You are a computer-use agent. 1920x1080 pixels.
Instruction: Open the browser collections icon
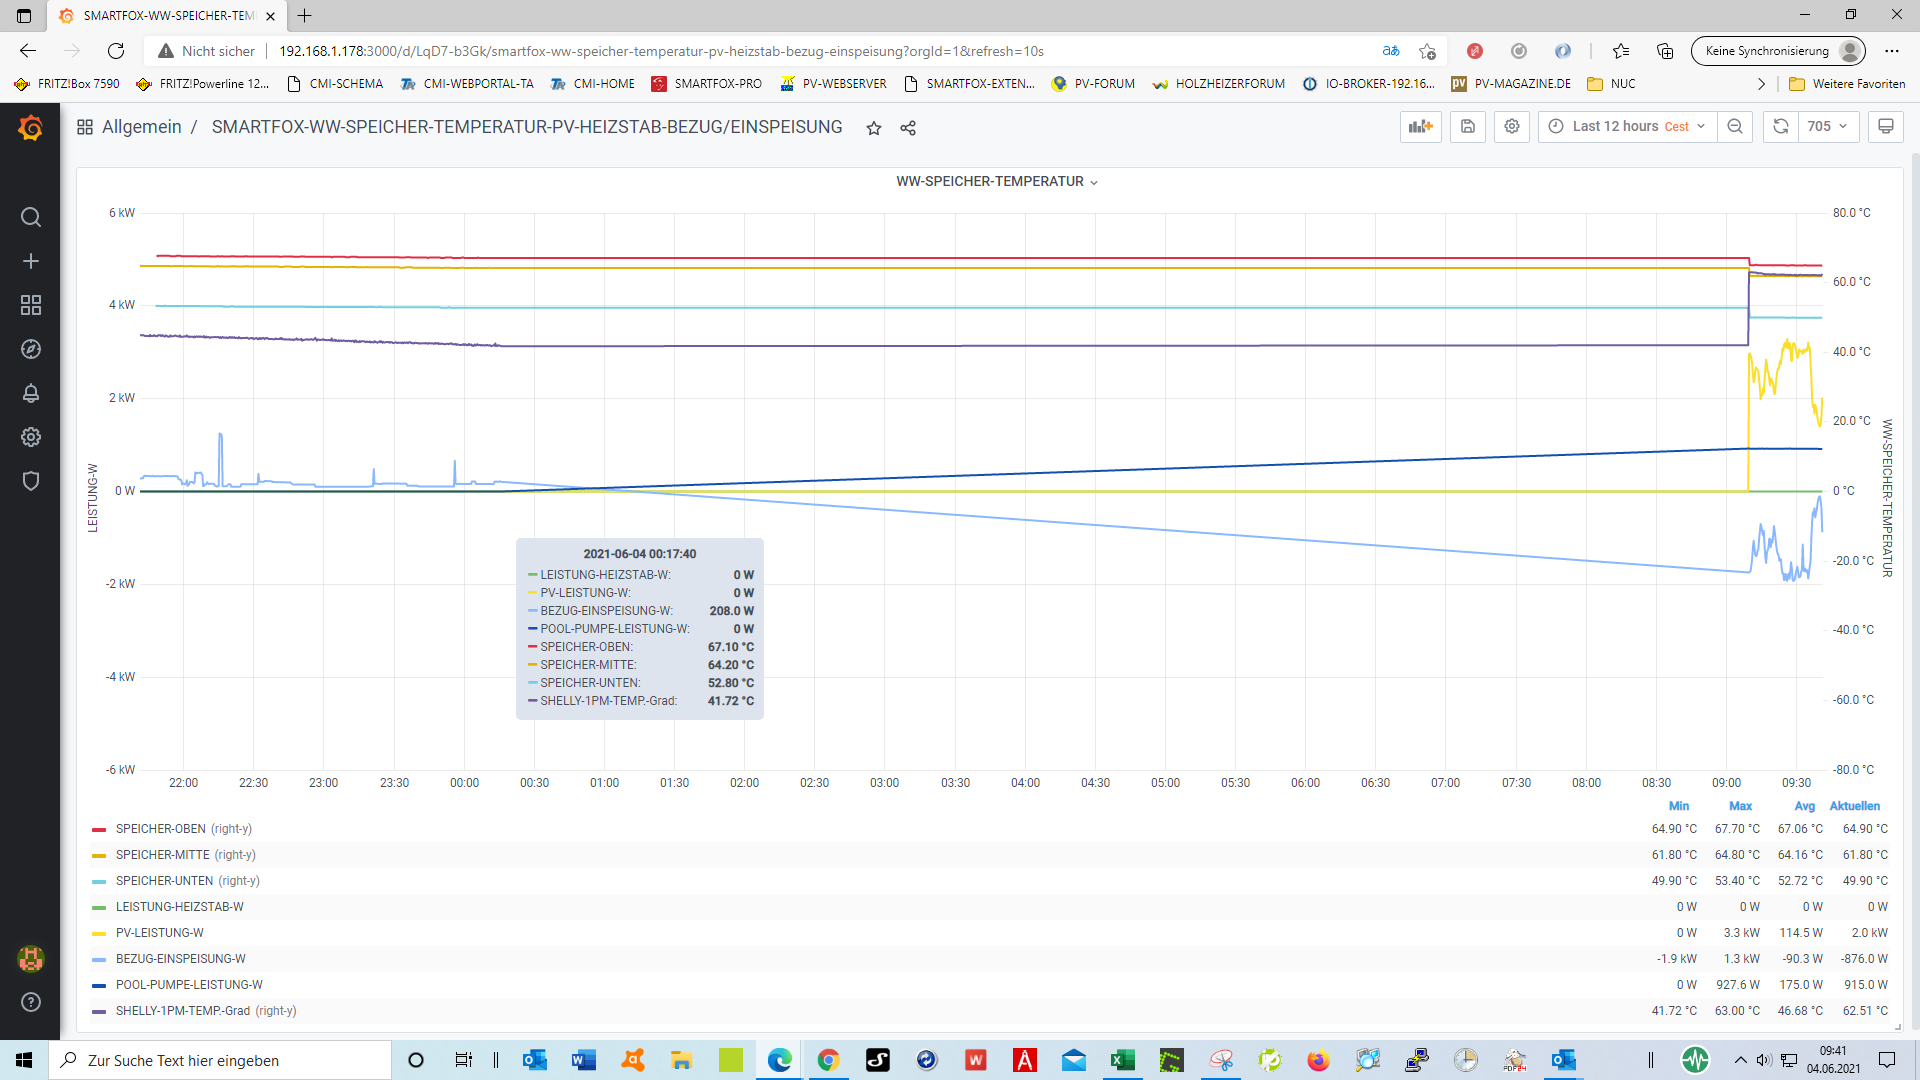click(1665, 51)
